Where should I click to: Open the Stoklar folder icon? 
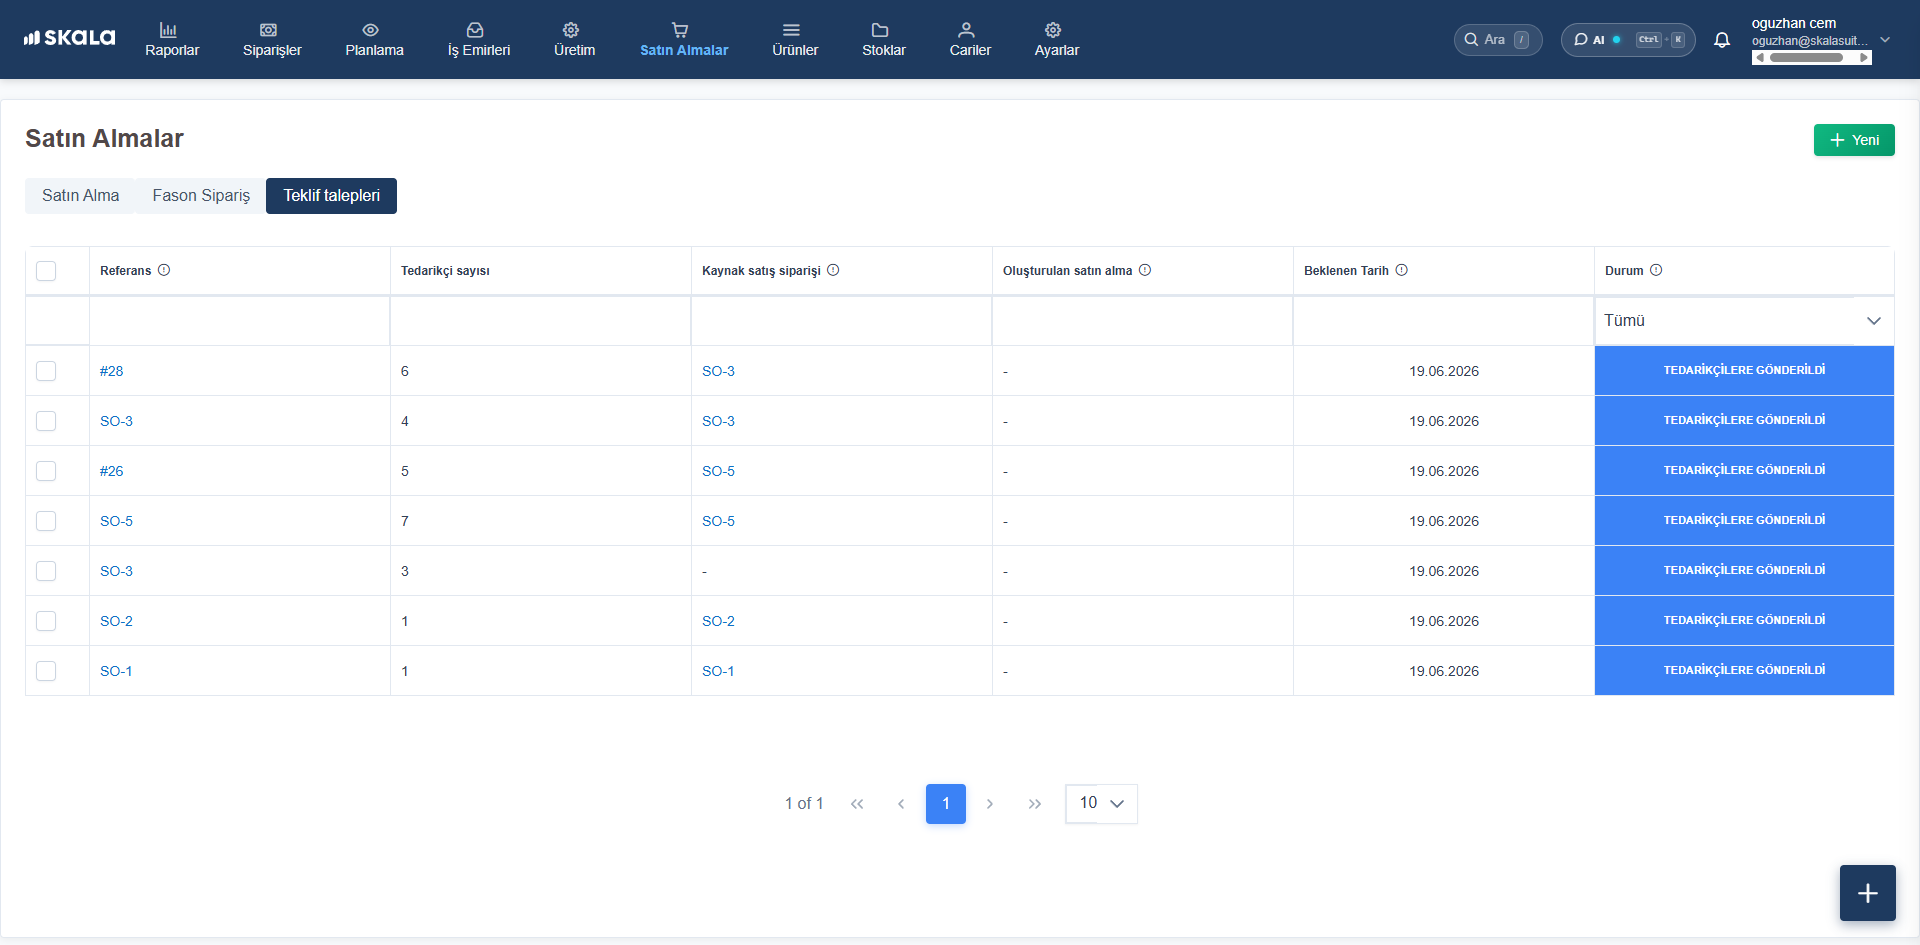coord(880,30)
